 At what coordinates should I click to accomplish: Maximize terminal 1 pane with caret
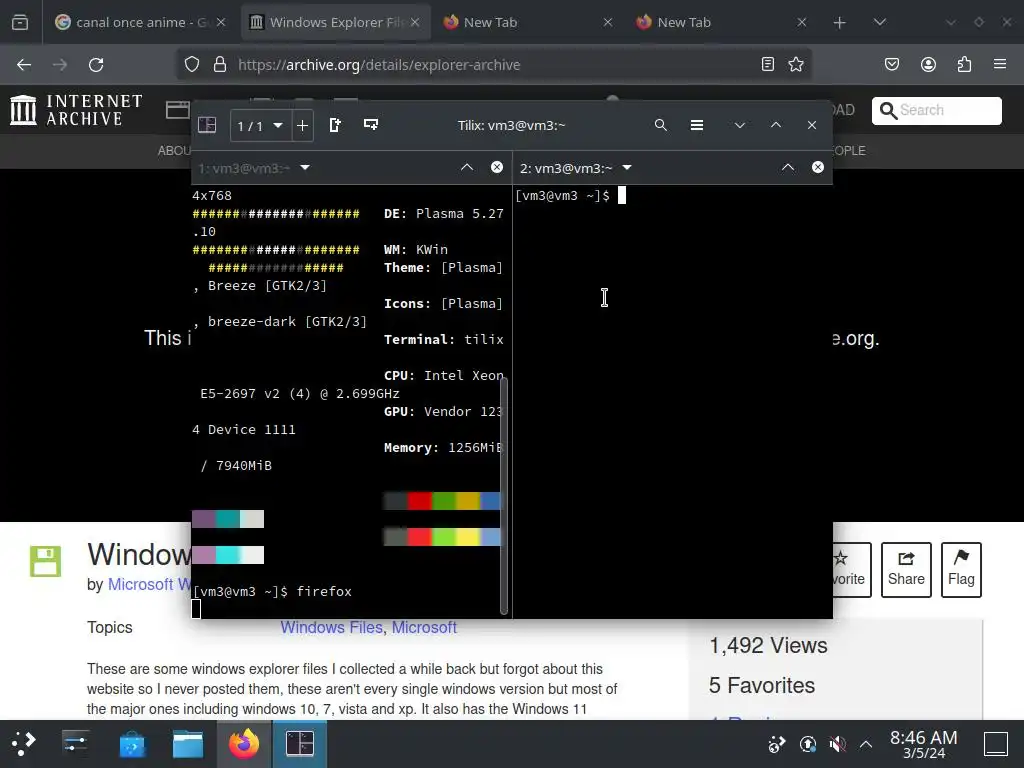pyautogui.click(x=467, y=167)
